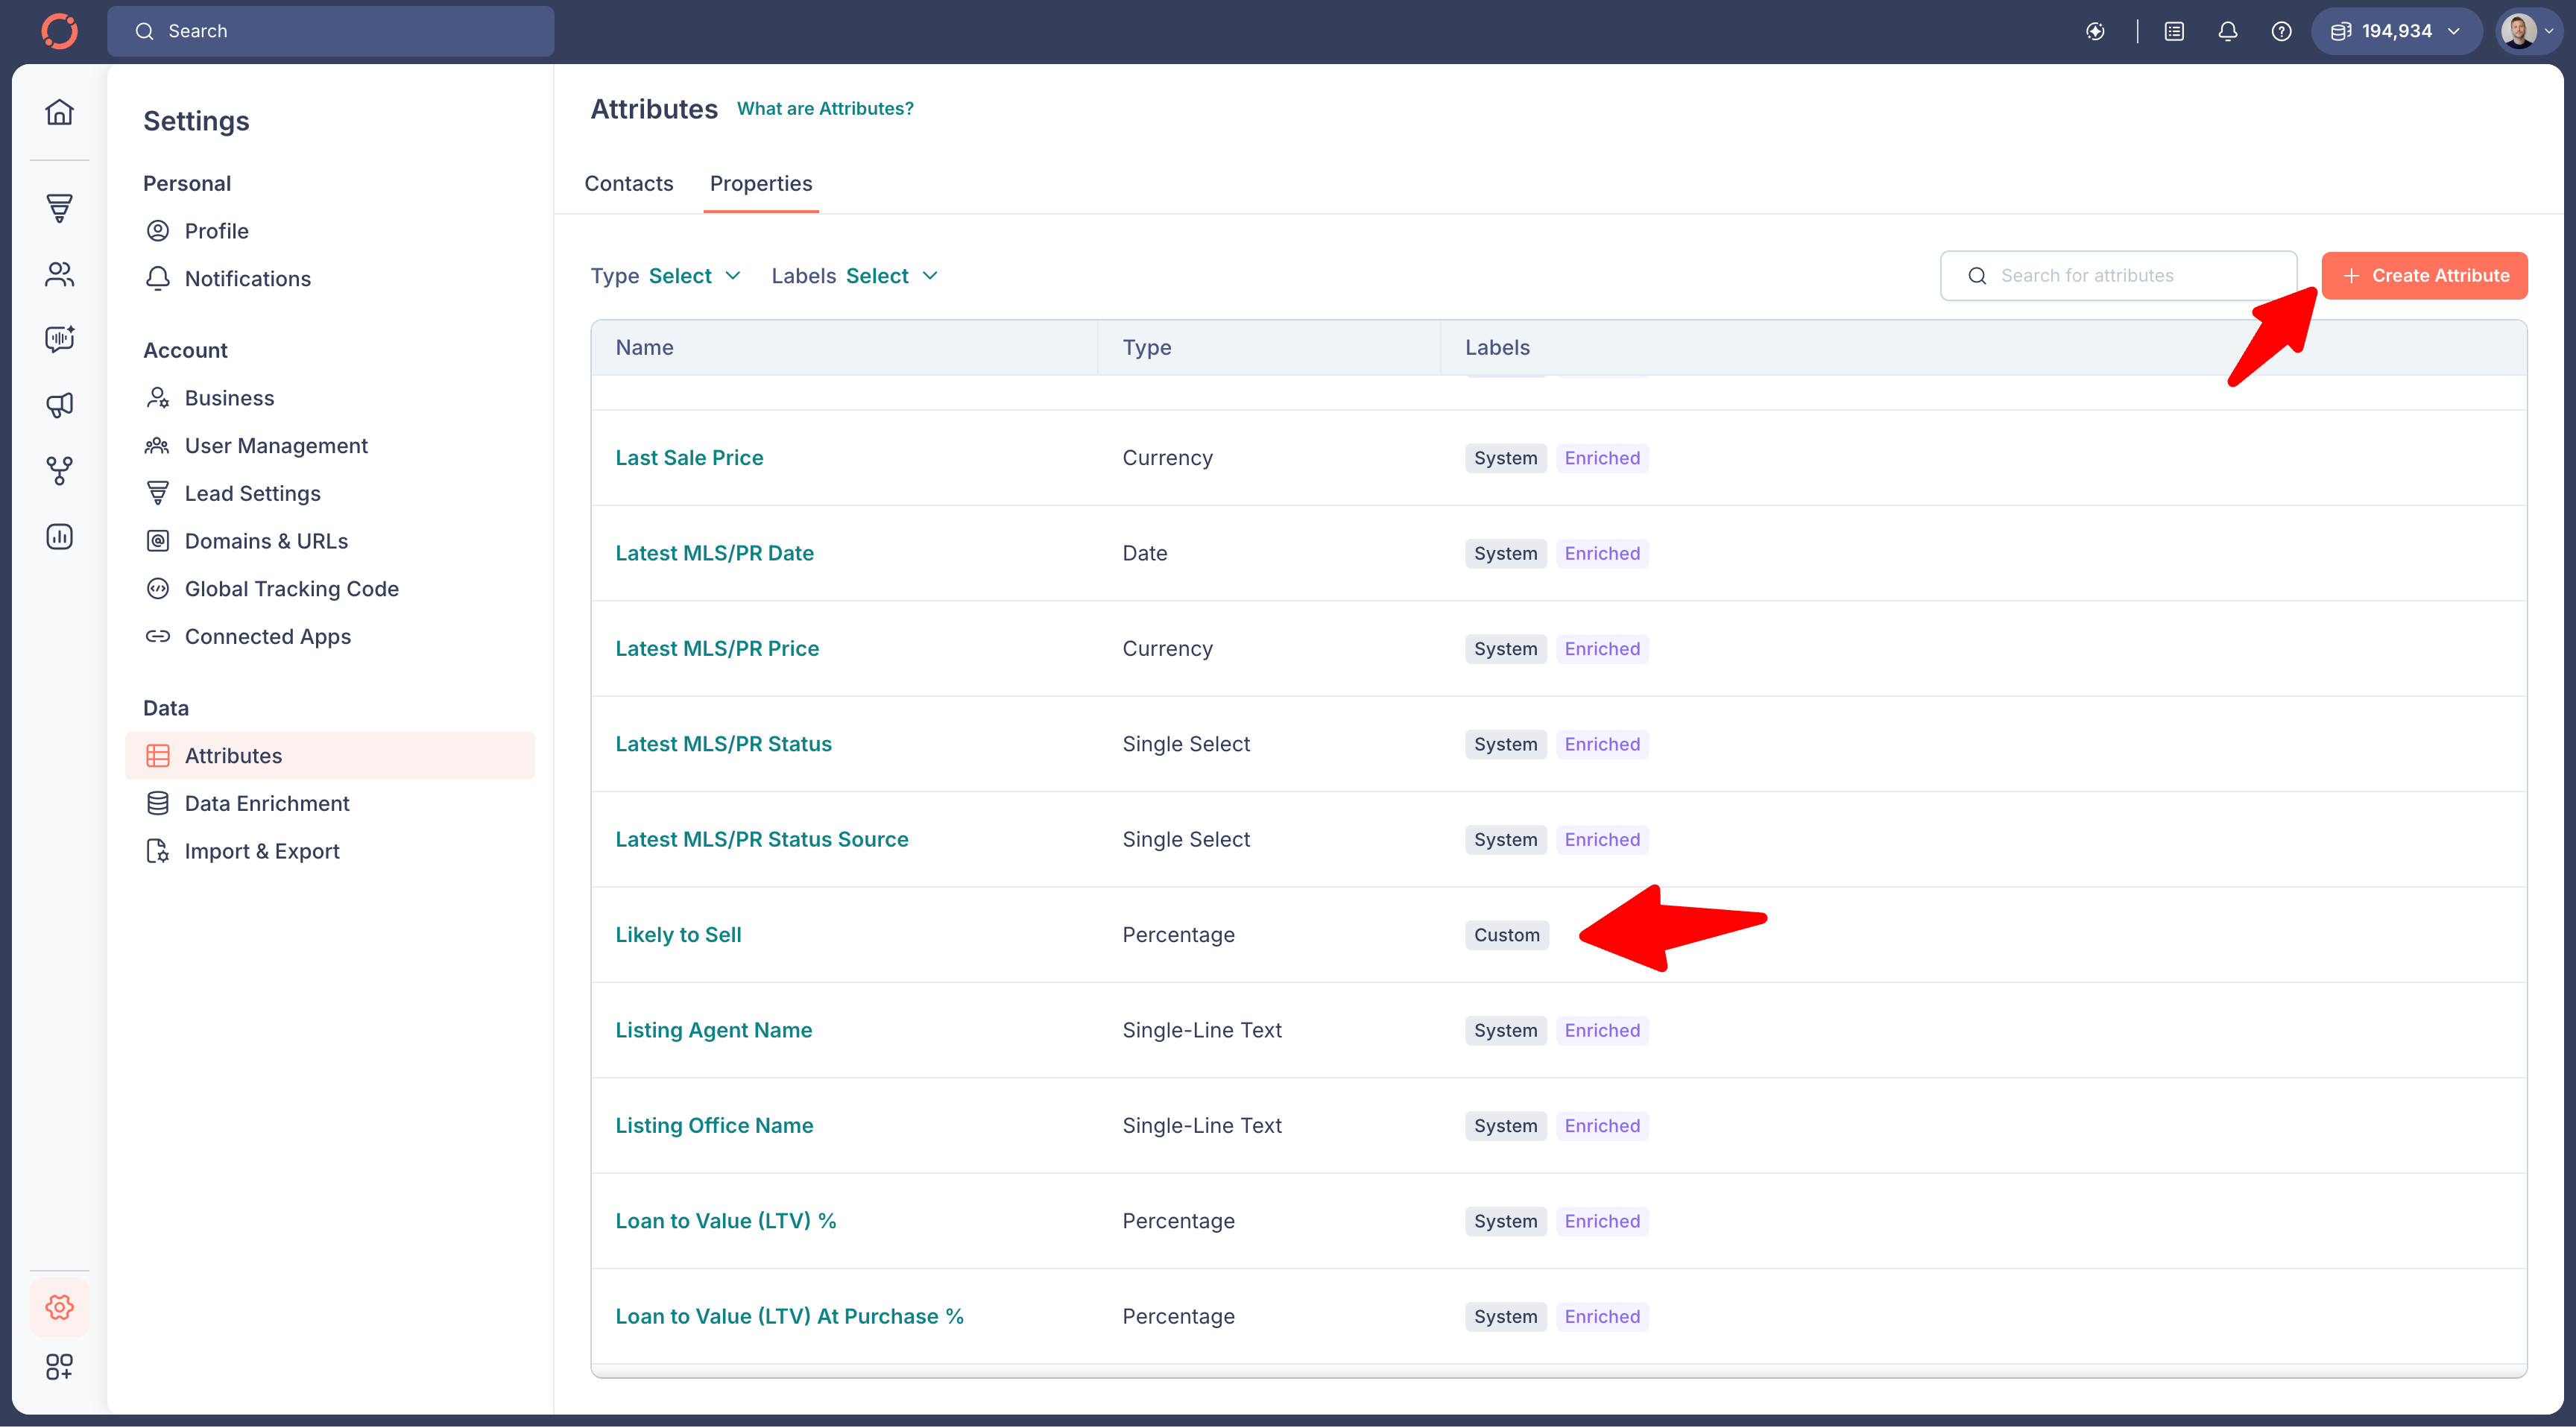2576x1428 pixels.
Task: Click the notifications bell icon
Action: click(2228, 31)
